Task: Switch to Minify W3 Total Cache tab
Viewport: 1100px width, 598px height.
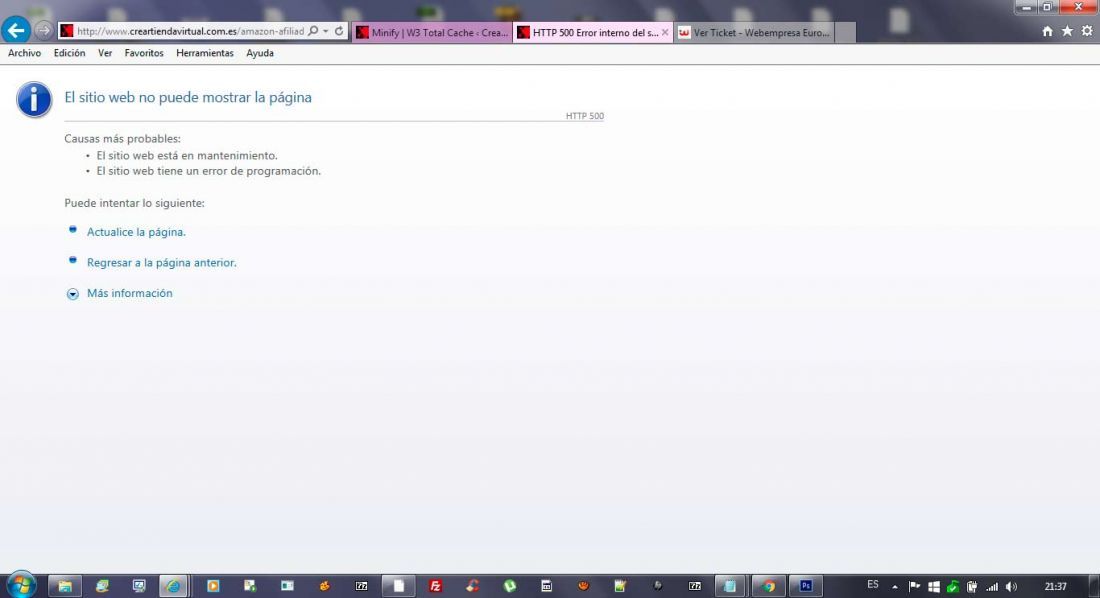Action: pyautogui.click(x=432, y=32)
